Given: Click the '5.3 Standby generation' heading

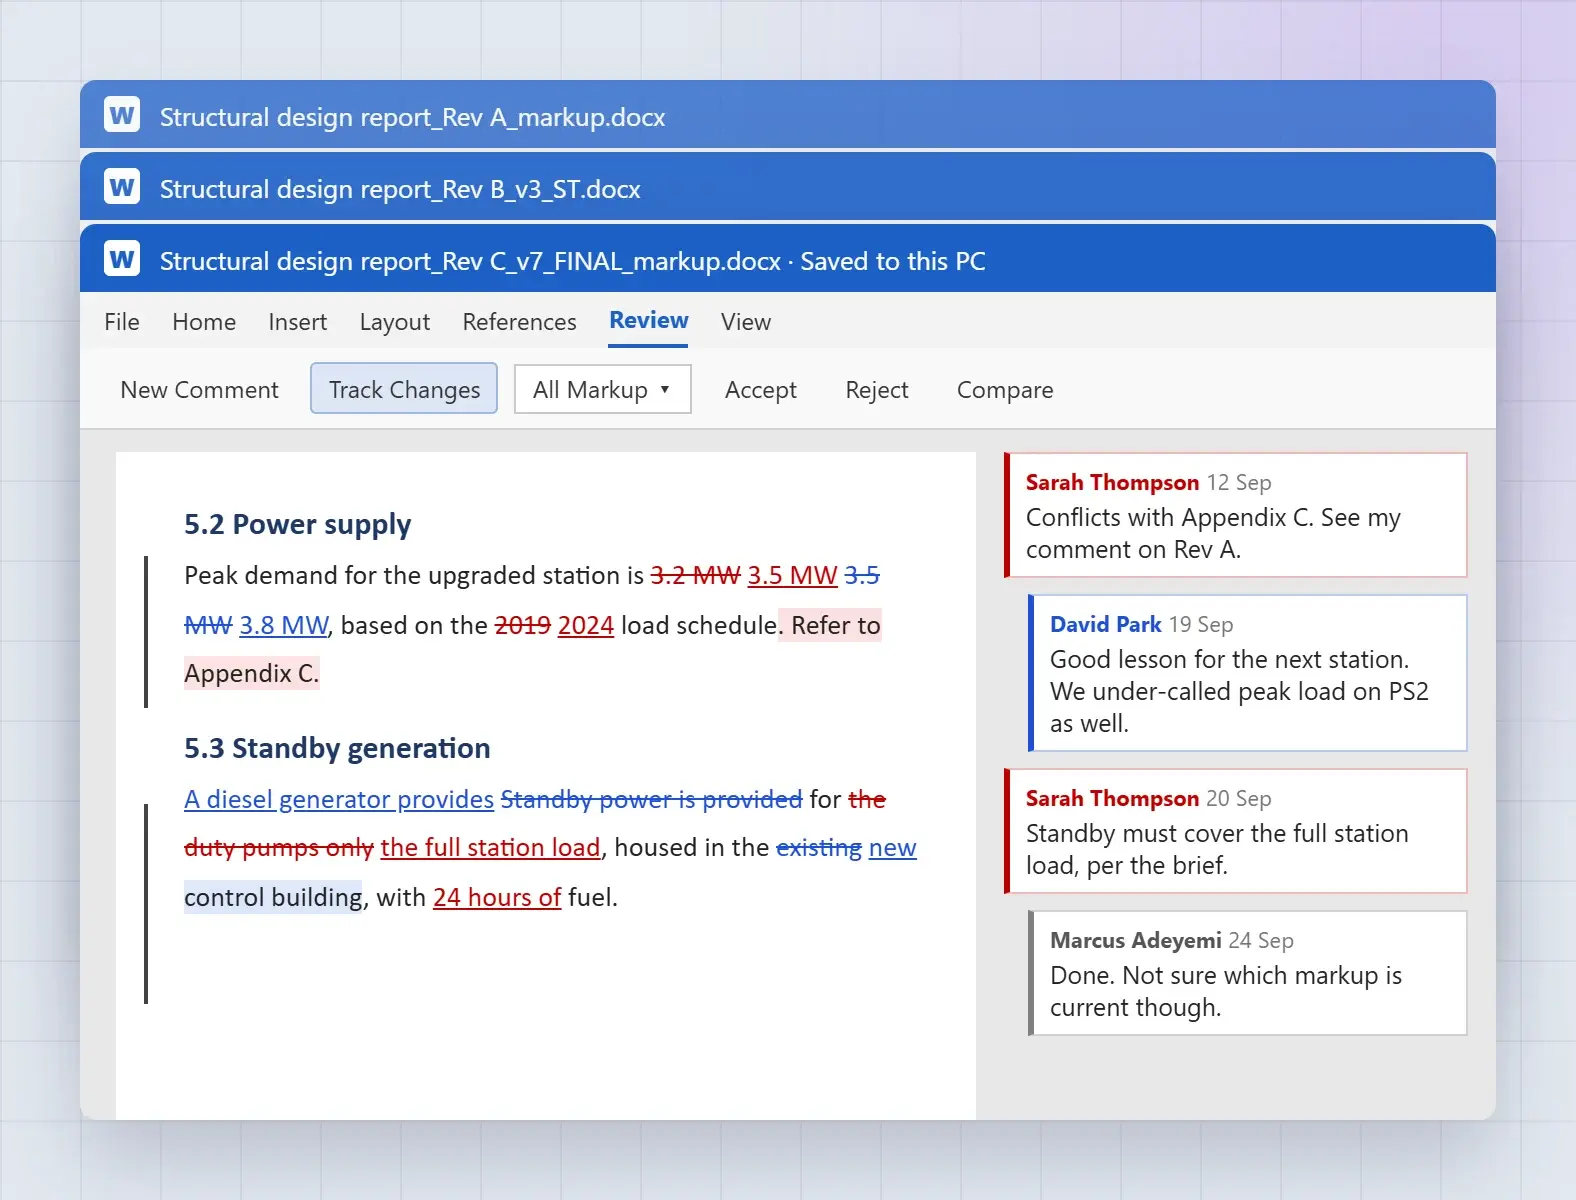Looking at the screenshot, I should tap(337, 748).
